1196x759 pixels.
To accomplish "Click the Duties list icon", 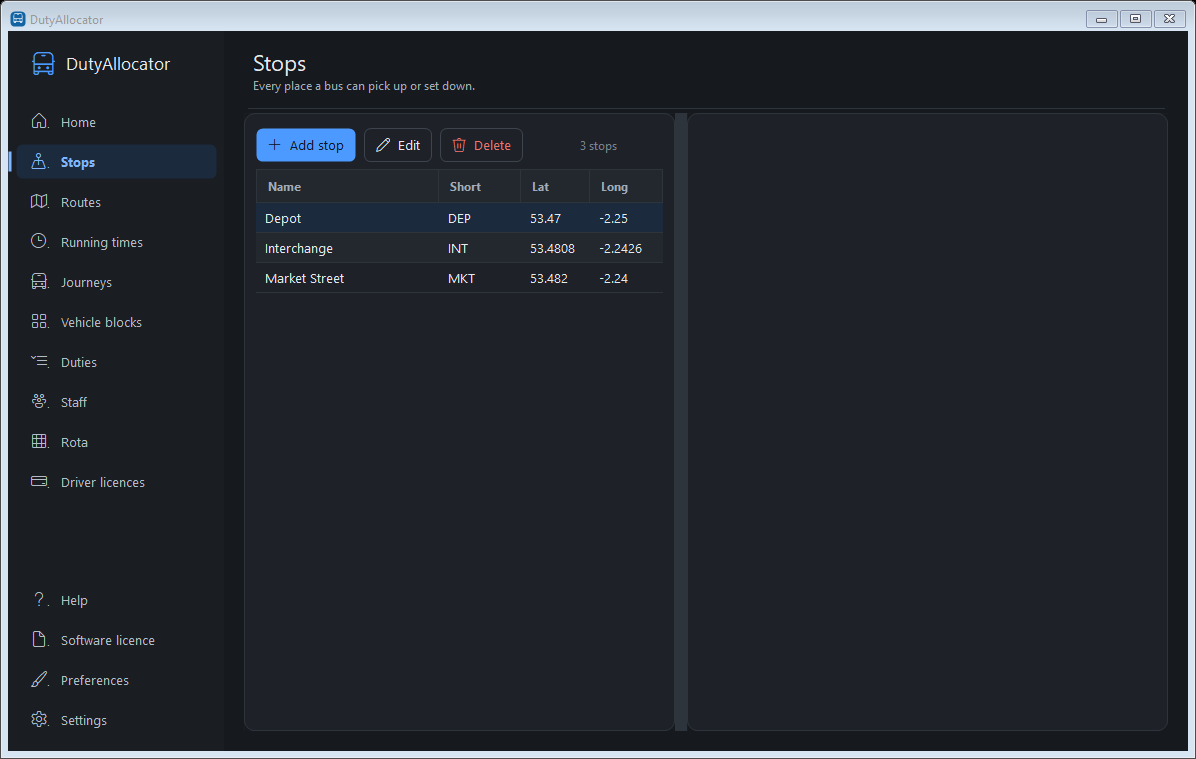I will [x=39, y=361].
